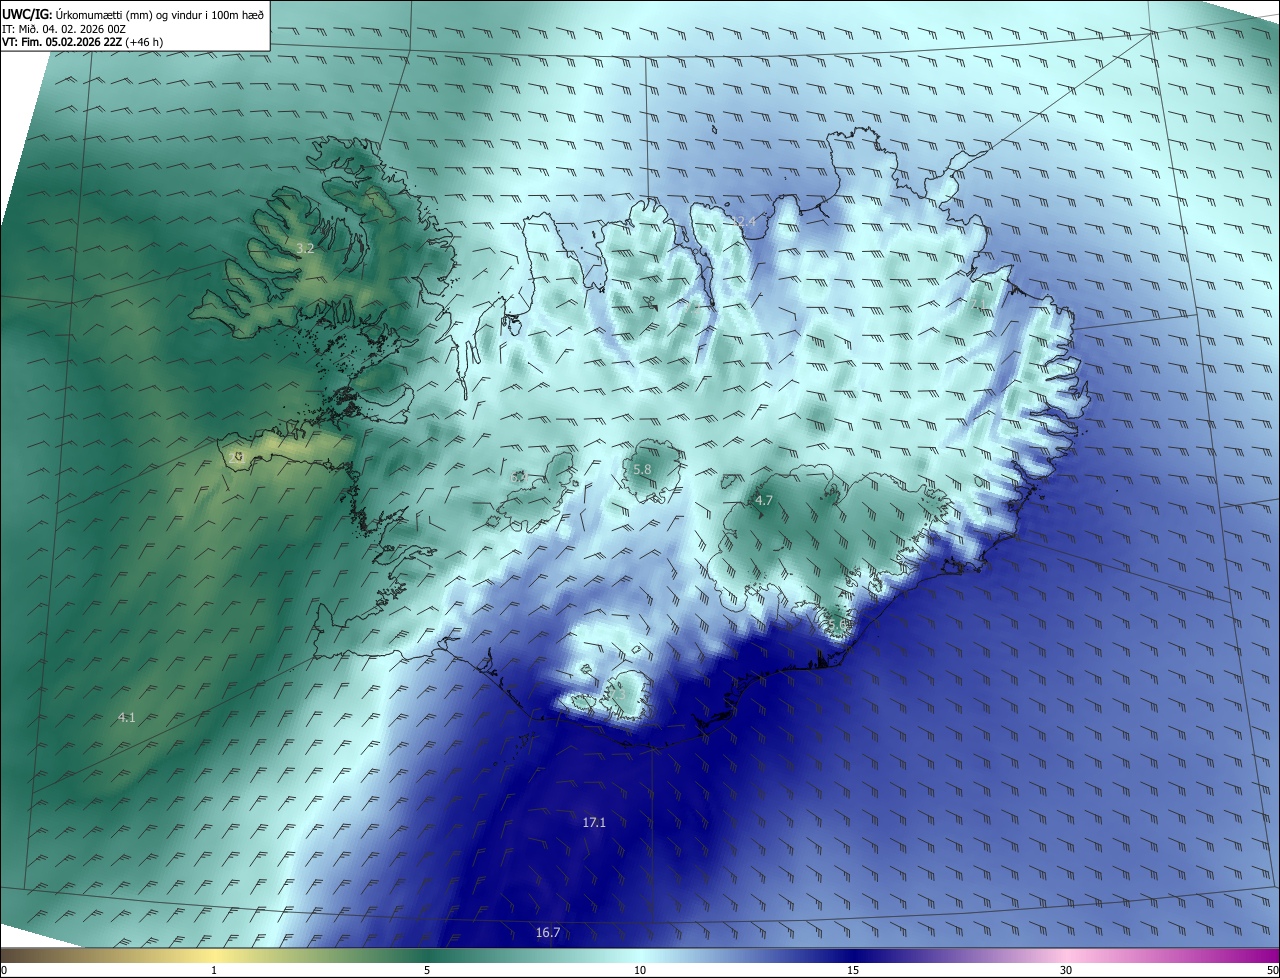The height and width of the screenshot is (978, 1280).
Task: Click the 17.1 value south of Iceland
Action: (594, 822)
